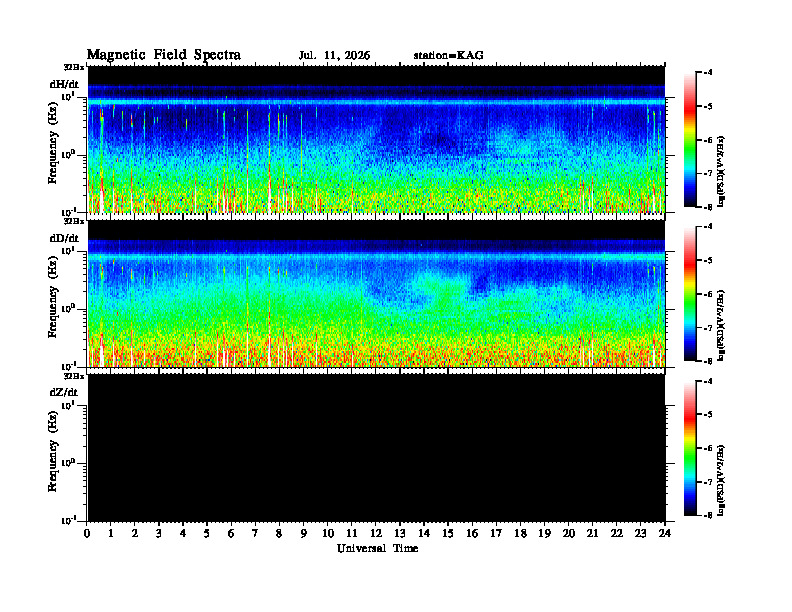This screenshot has height=612, width=792.
Task: Click hour tick label "11" on the time axis
Action: [352, 534]
